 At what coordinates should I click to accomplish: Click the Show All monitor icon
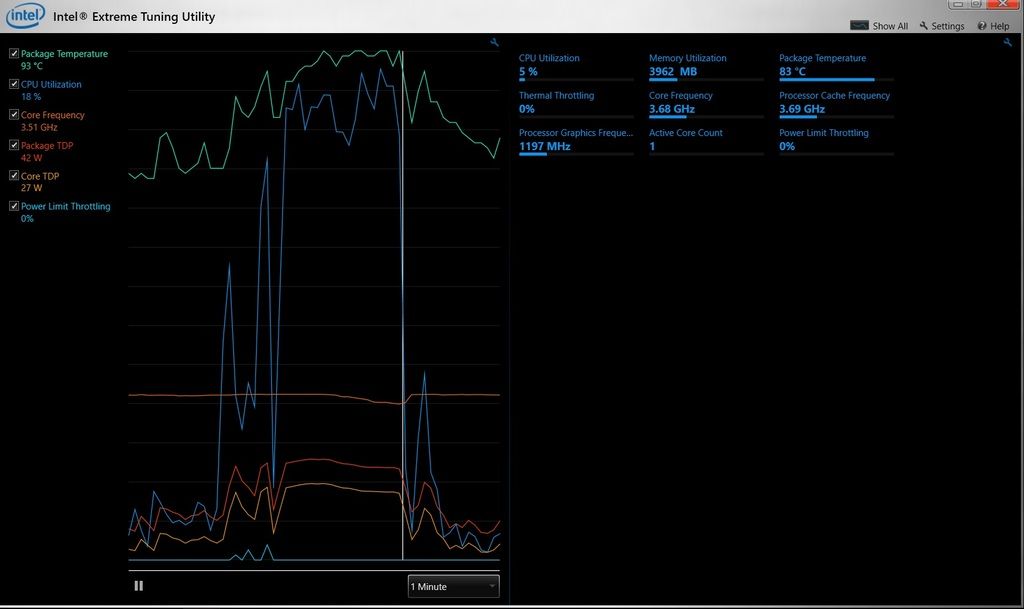859,25
